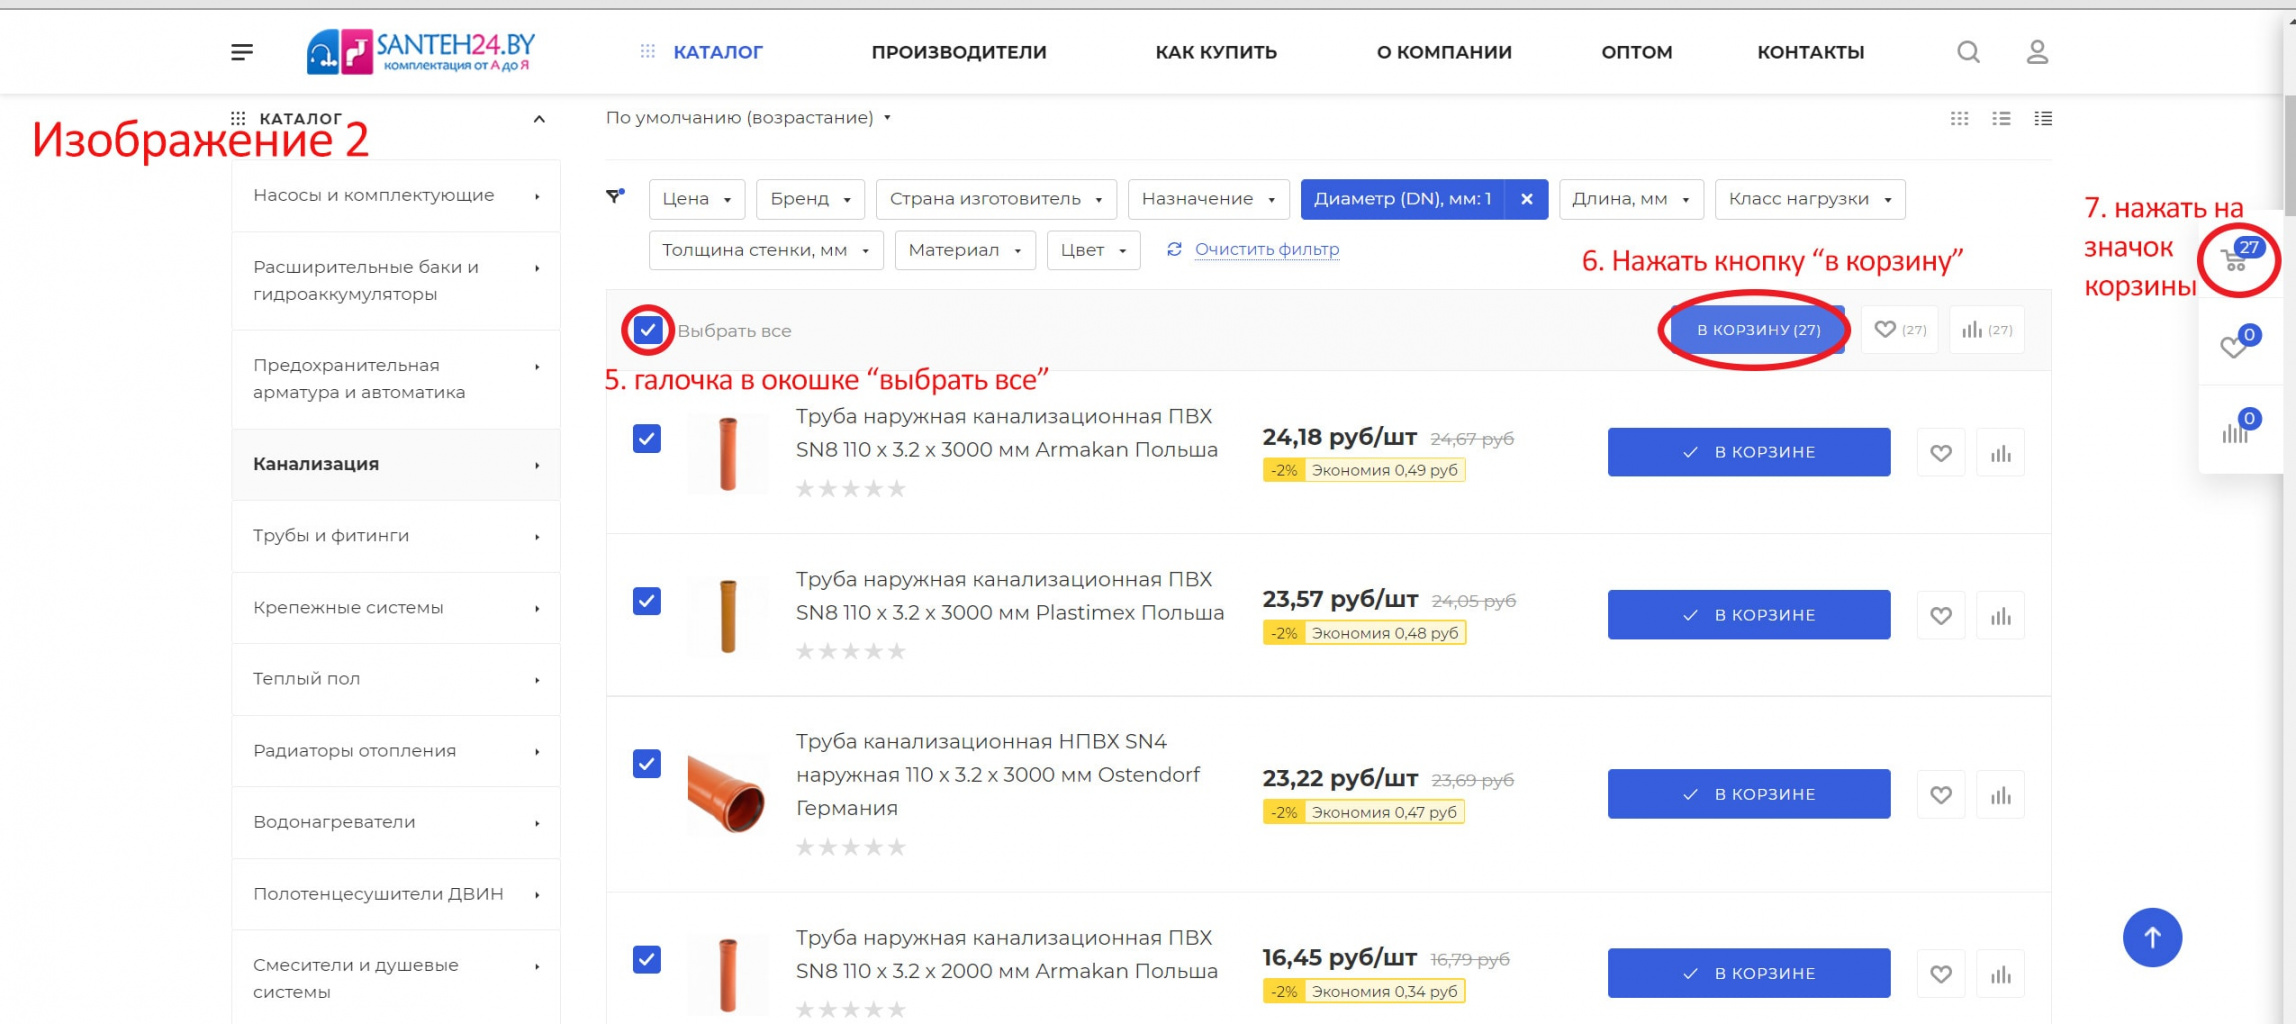Uncheck the 'Выбрать все' checkbox

[x=648, y=330]
